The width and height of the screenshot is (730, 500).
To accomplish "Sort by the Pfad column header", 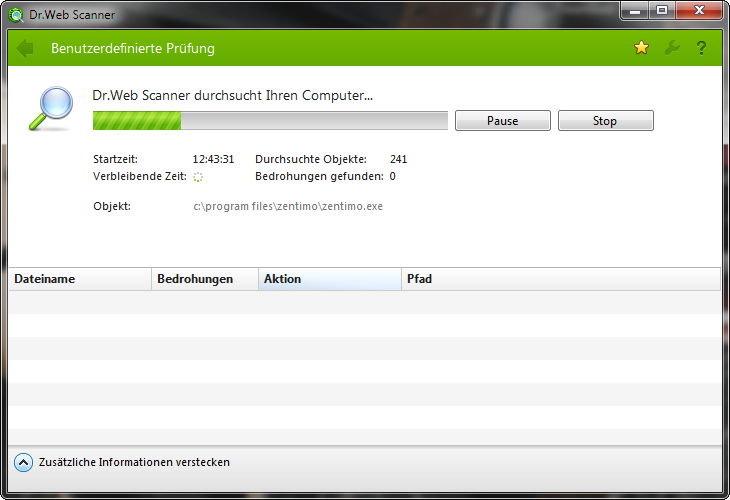I will click(561, 279).
